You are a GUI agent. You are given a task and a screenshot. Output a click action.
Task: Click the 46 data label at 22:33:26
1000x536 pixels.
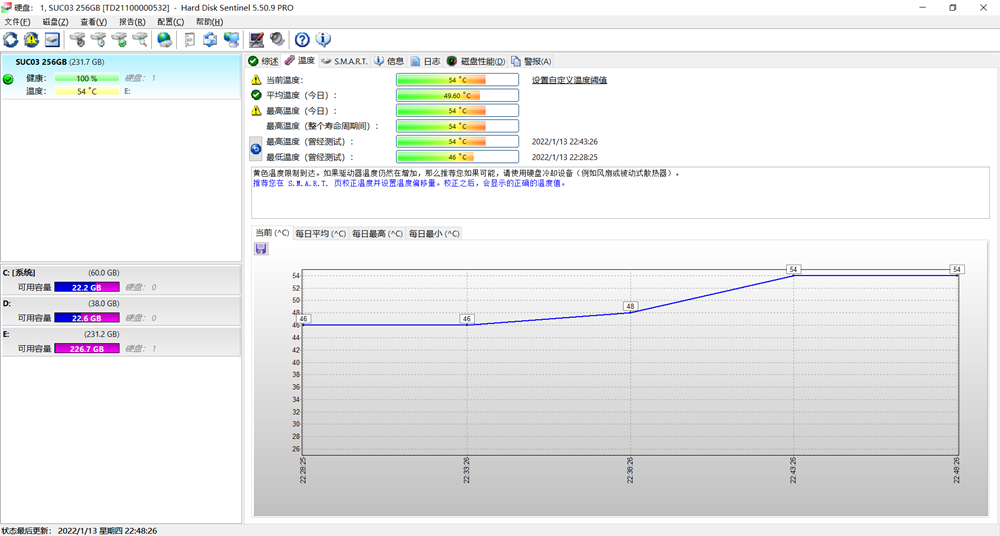coord(467,318)
